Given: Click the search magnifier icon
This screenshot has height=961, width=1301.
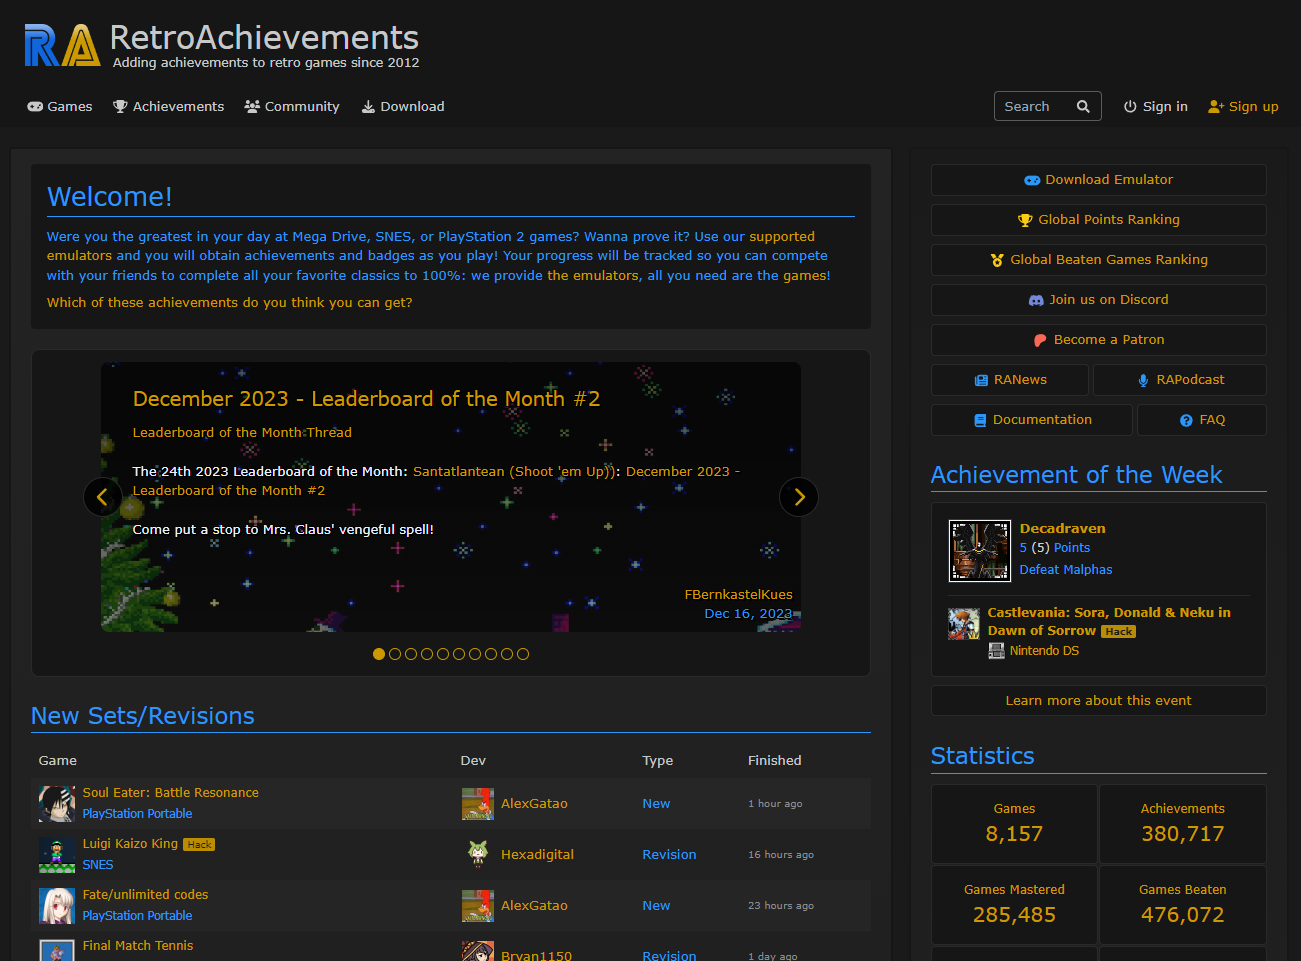Looking at the screenshot, I should point(1083,106).
